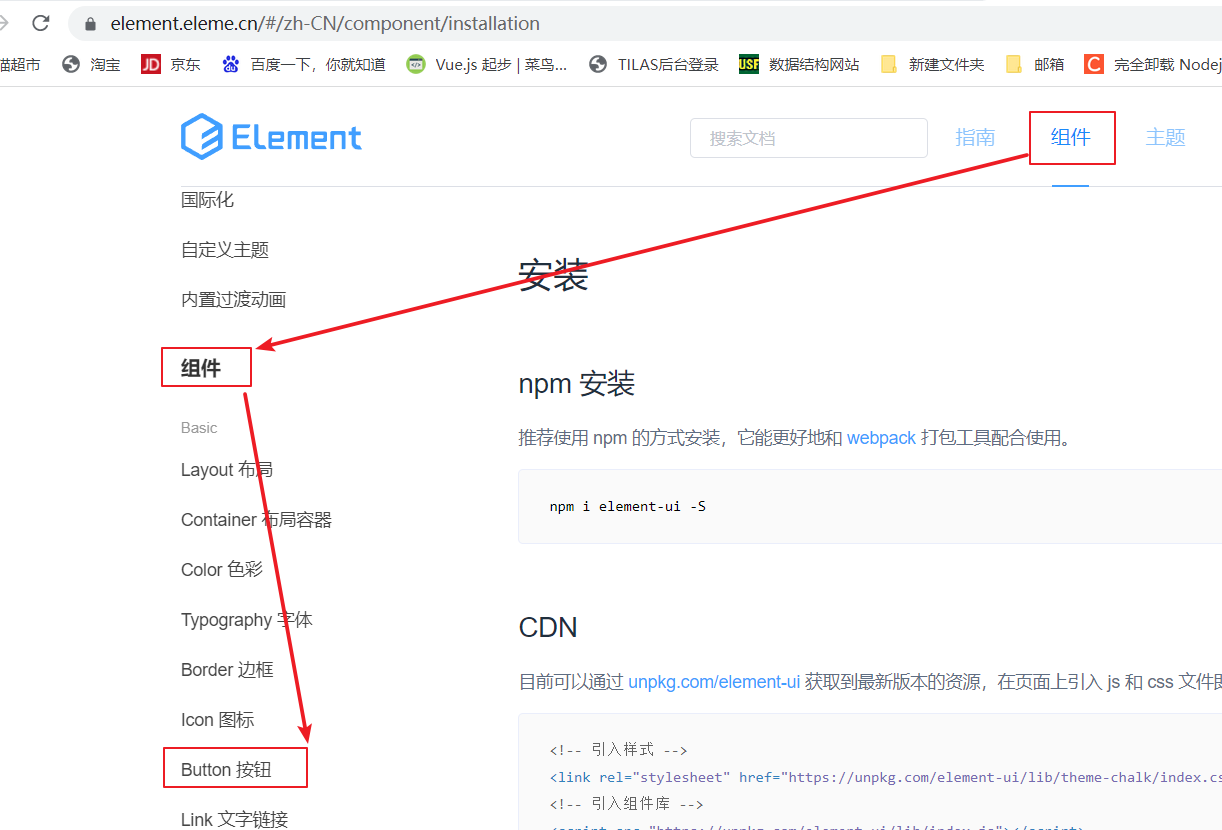
Task: Open the Vue.js 起步 bookmark
Action: [487, 64]
